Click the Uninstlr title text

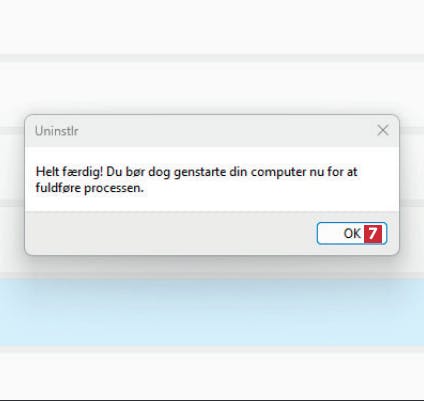(x=57, y=131)
